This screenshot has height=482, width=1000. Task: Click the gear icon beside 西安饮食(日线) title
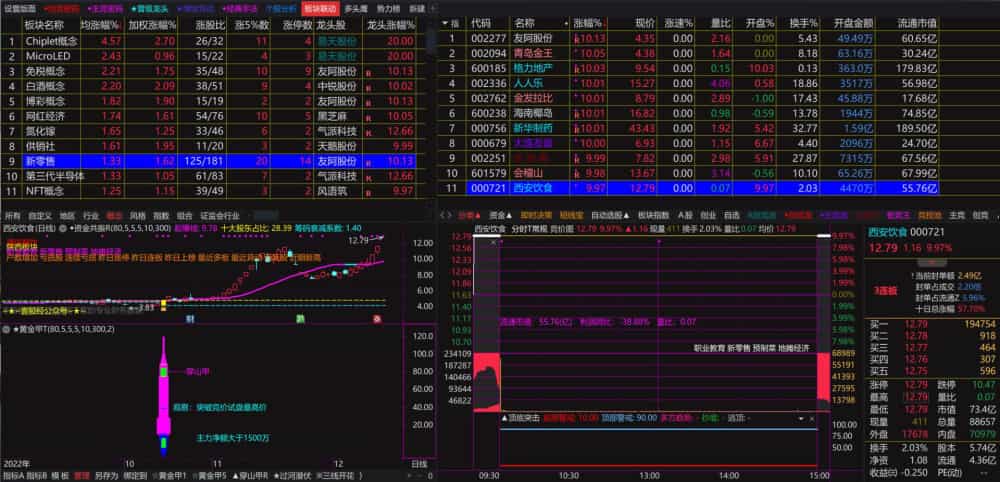point(63,228)
